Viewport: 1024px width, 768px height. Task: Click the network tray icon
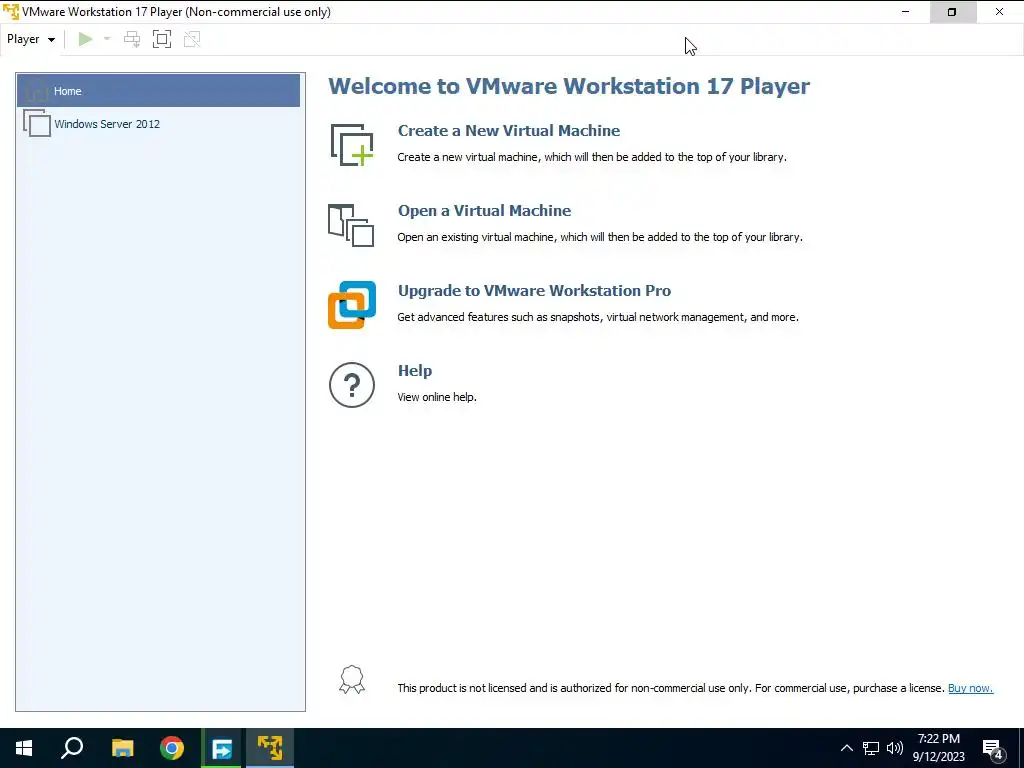coord(871,748)
